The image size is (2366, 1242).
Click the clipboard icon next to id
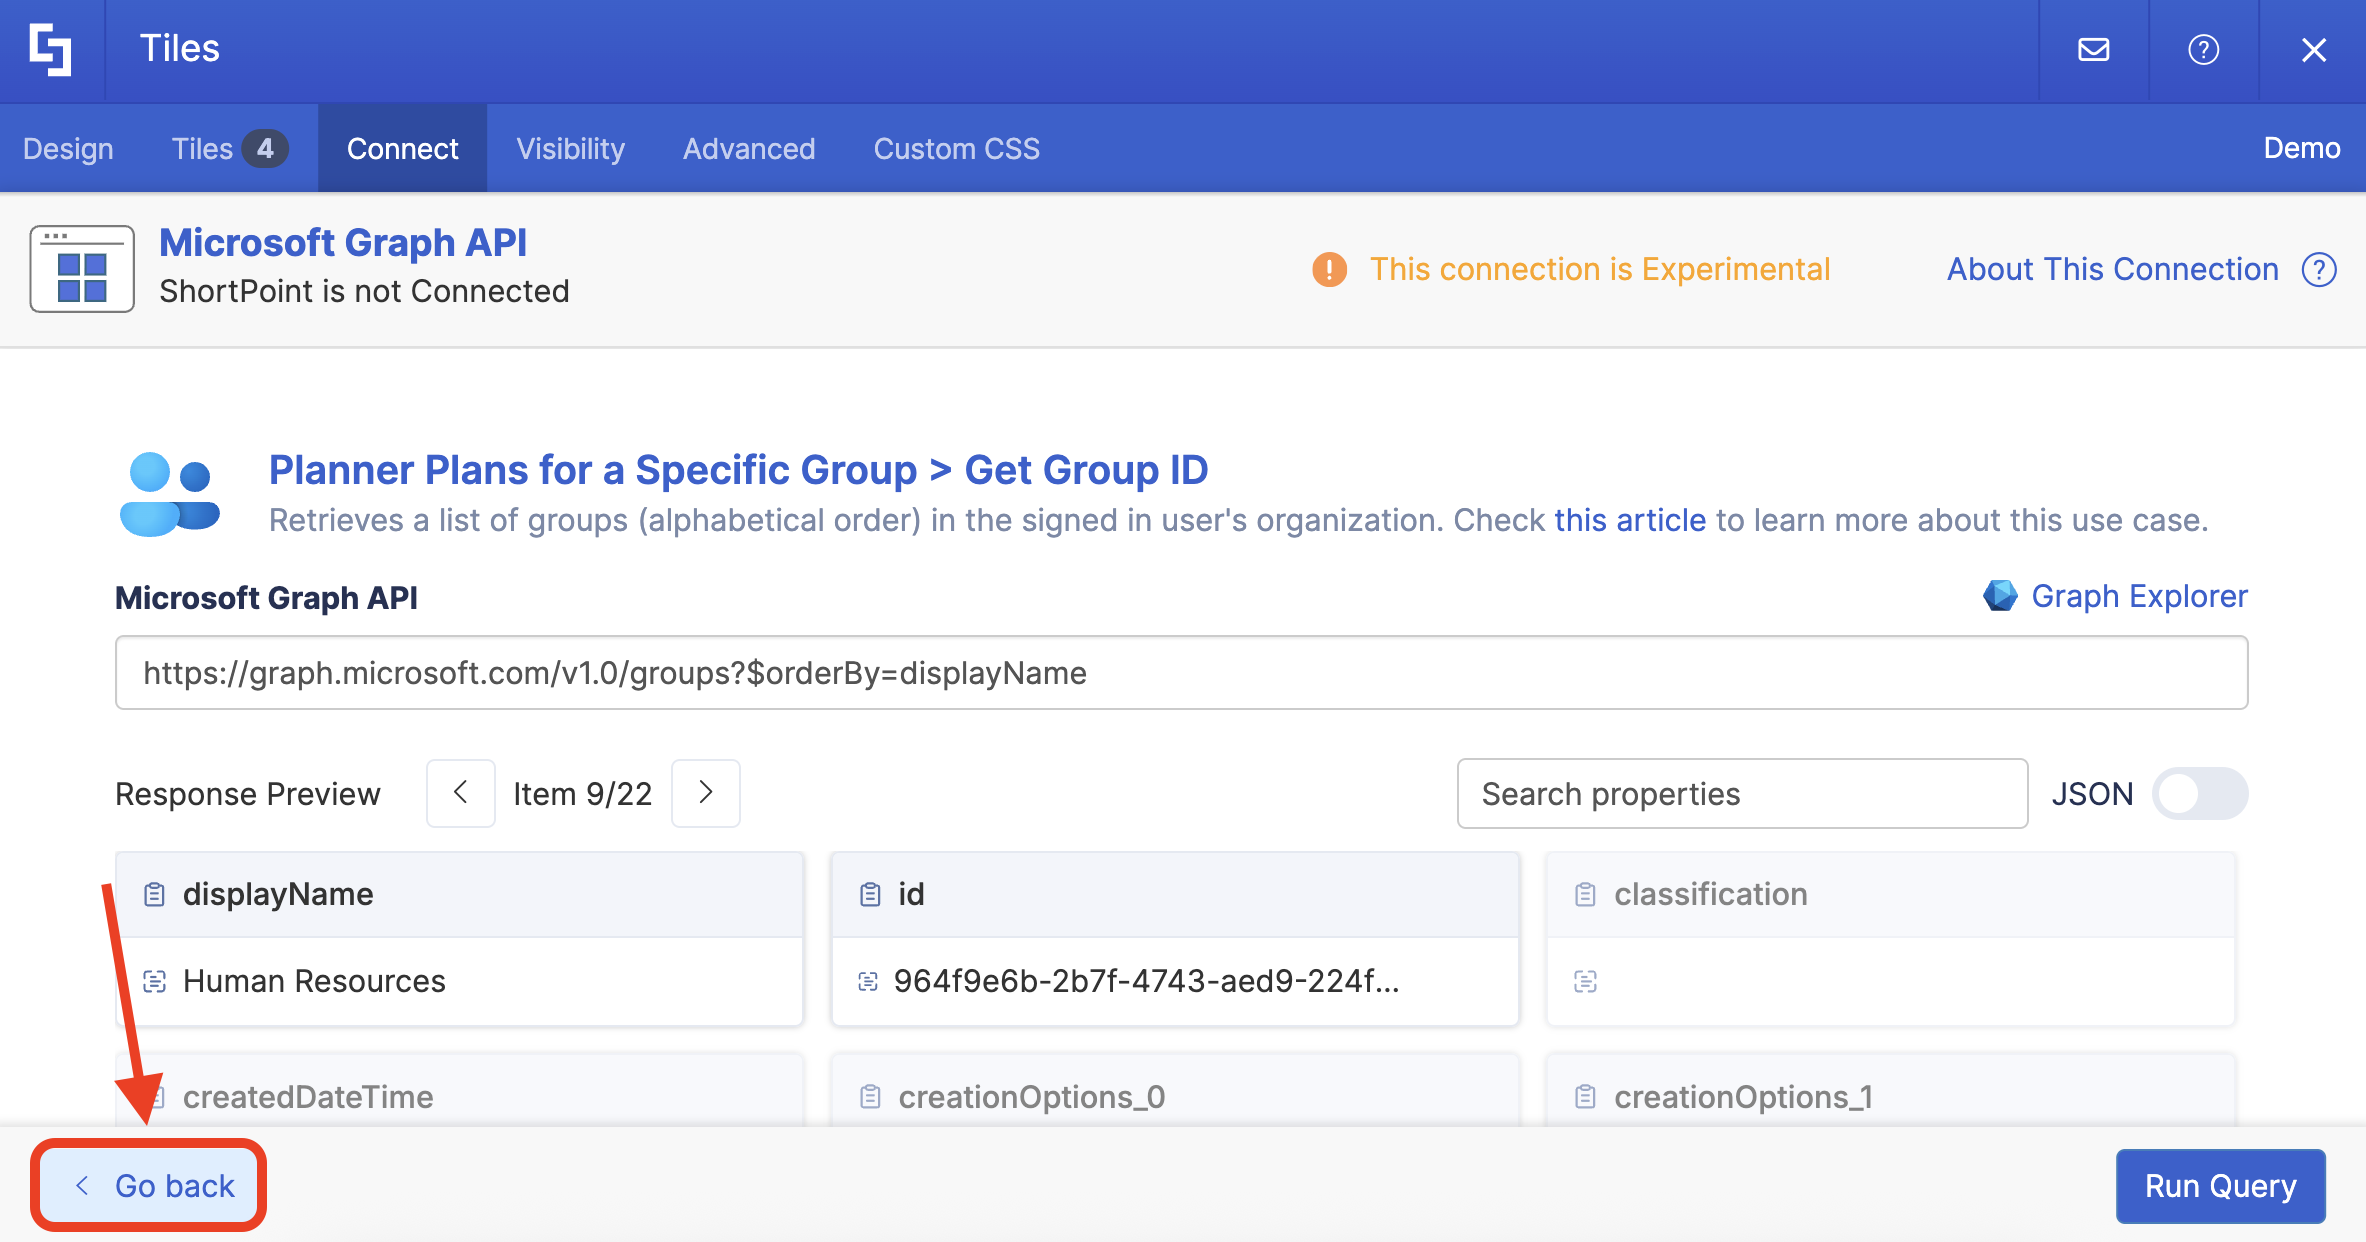(x=870, y=894)
